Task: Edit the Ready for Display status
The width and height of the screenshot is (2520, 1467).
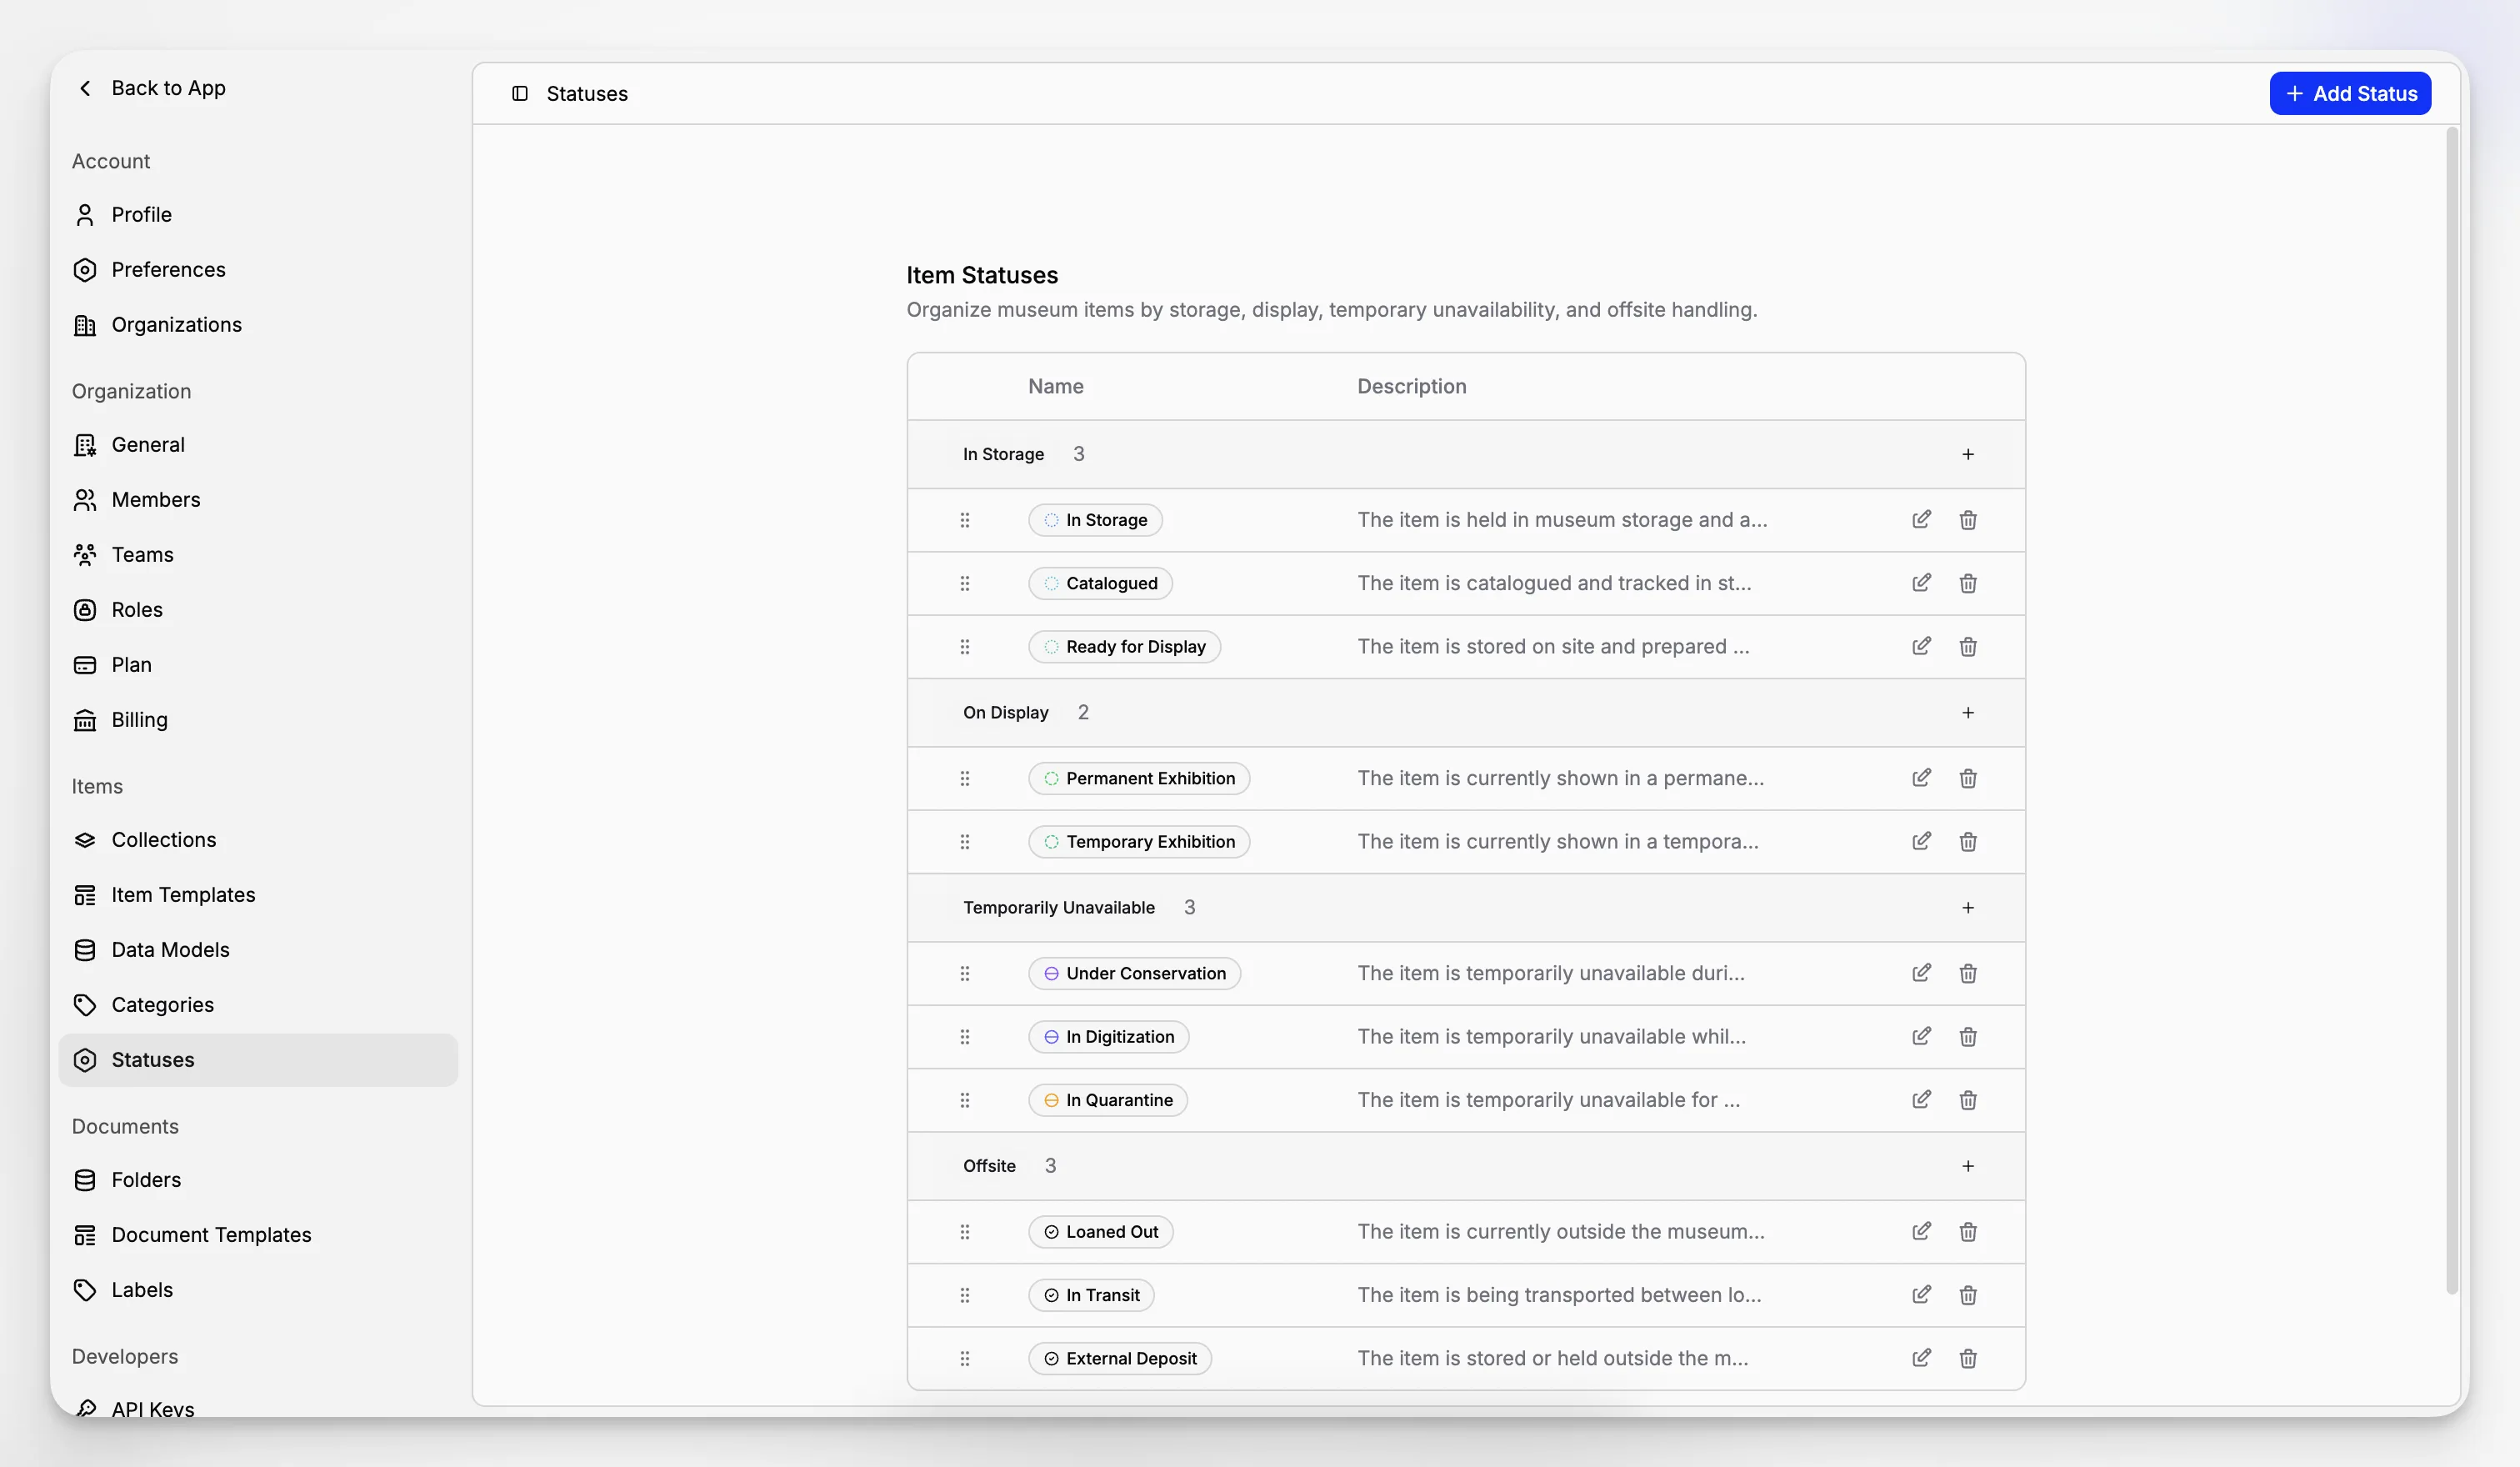Action: click(1921, 647)
